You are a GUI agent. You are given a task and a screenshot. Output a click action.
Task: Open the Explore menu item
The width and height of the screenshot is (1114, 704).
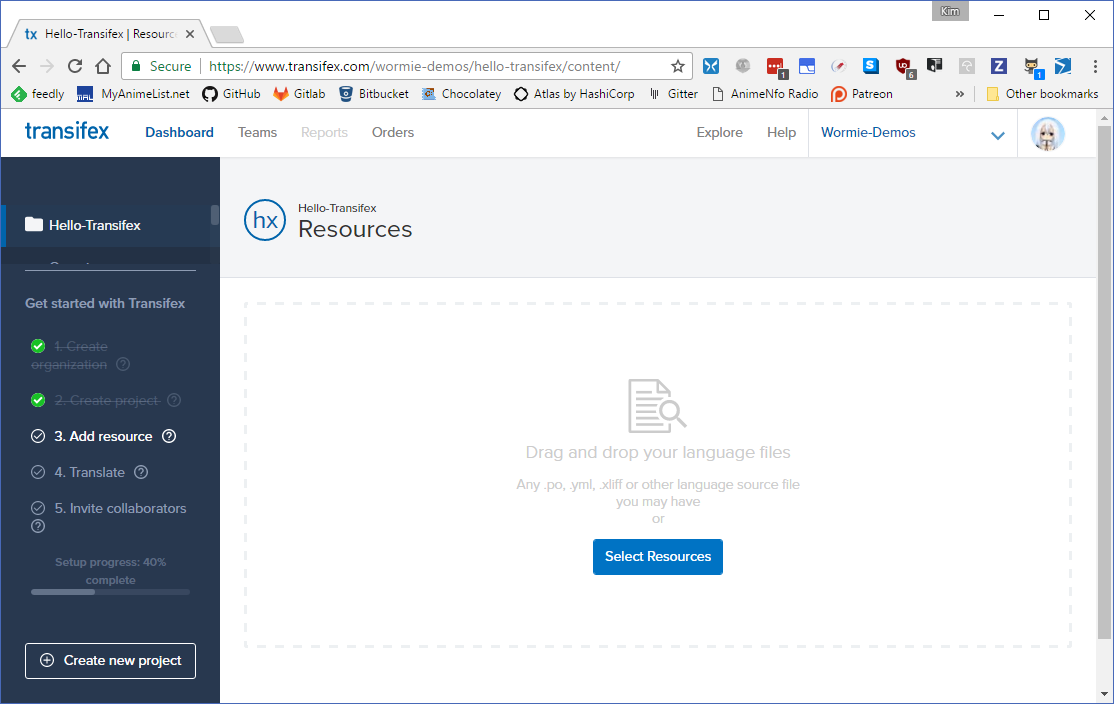pos(719,132)
